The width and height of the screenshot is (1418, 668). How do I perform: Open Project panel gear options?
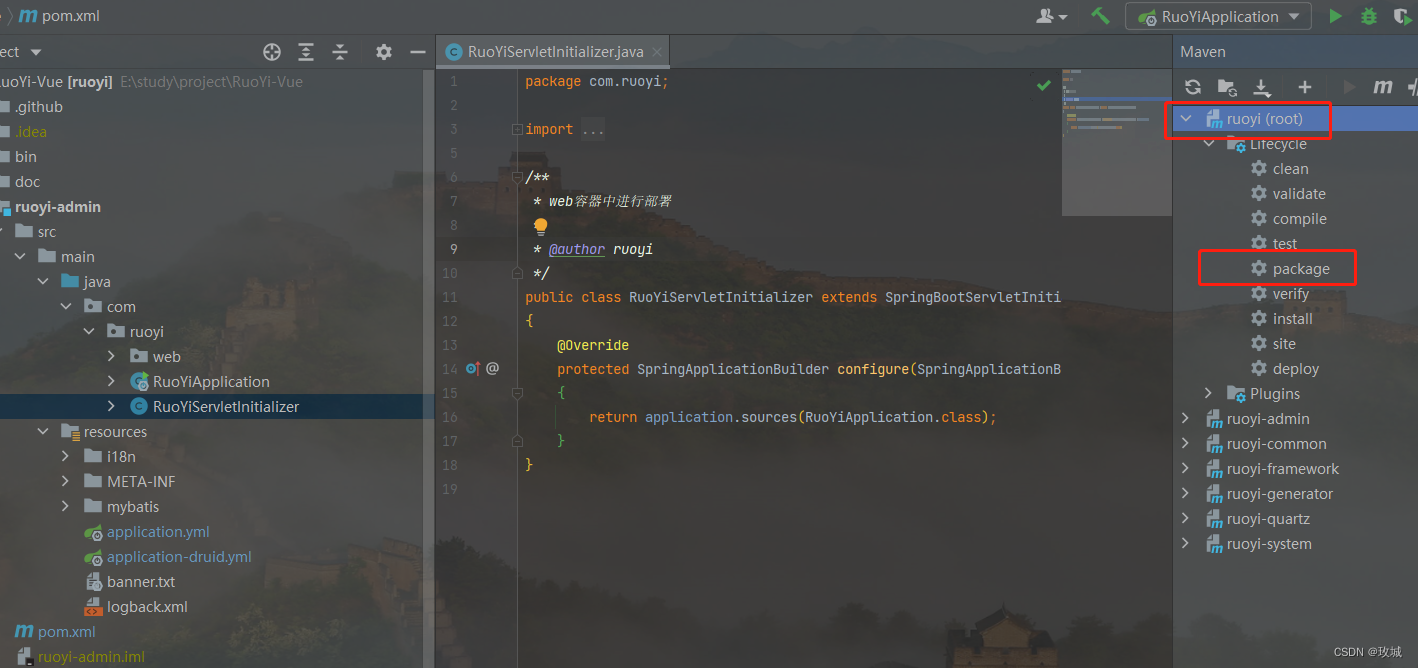point(383,52)
